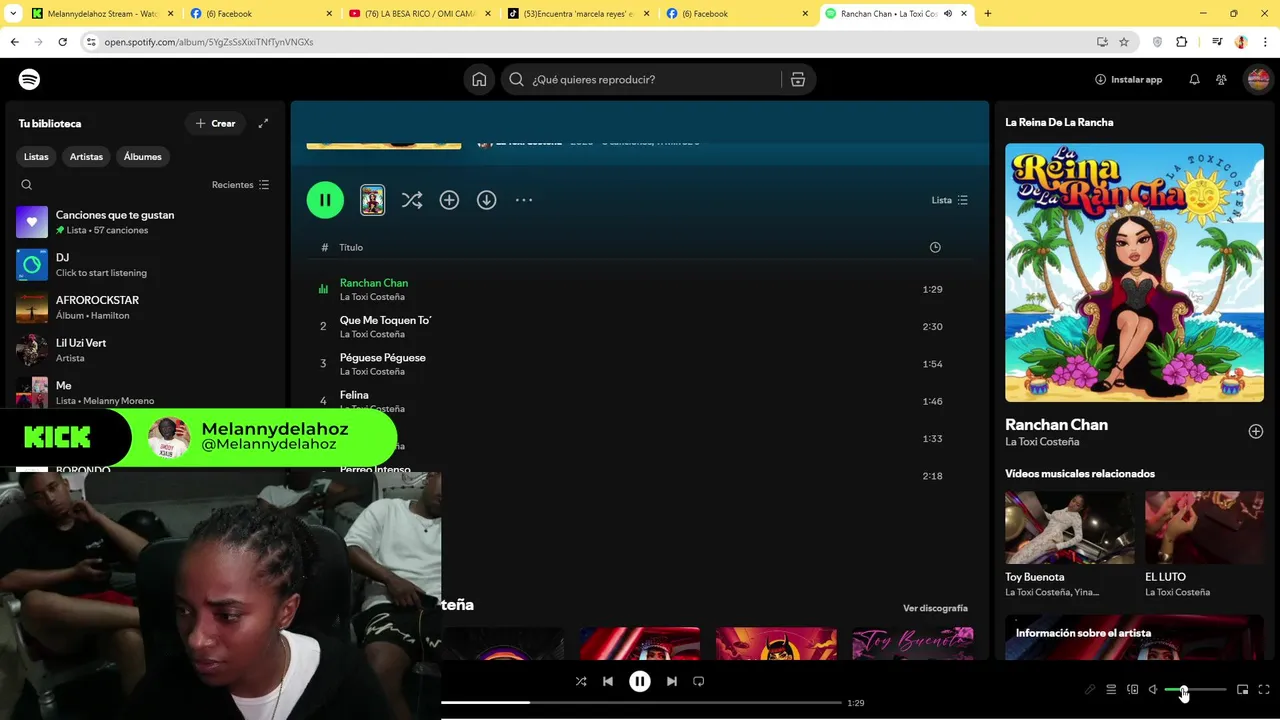Open the play queue
1280x720 pixels.
click(x=1111, y=689)
